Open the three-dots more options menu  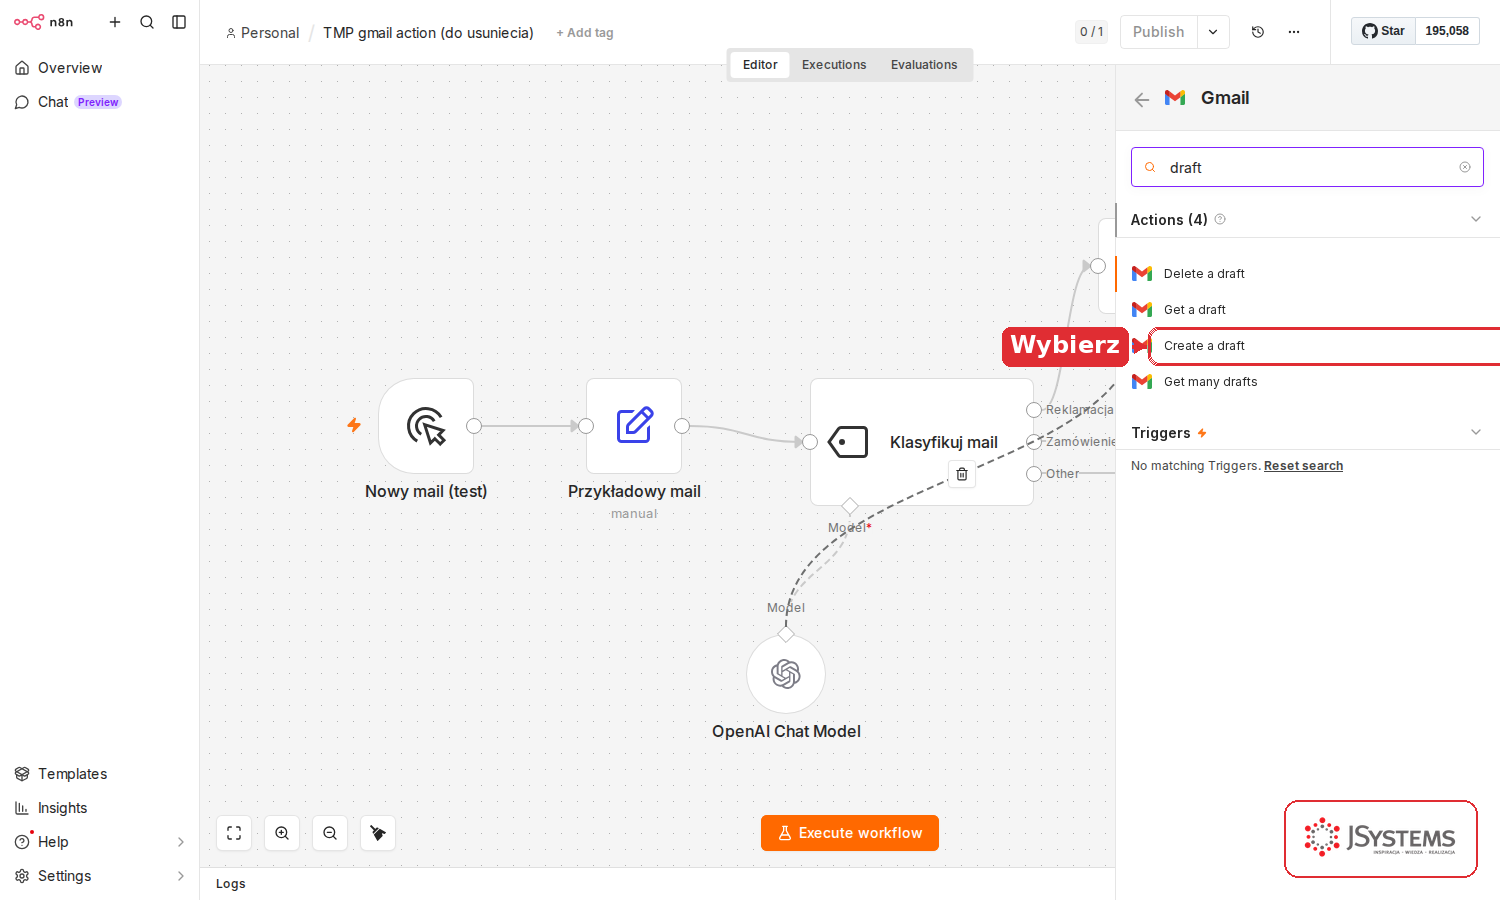(x=1294, y=32)
